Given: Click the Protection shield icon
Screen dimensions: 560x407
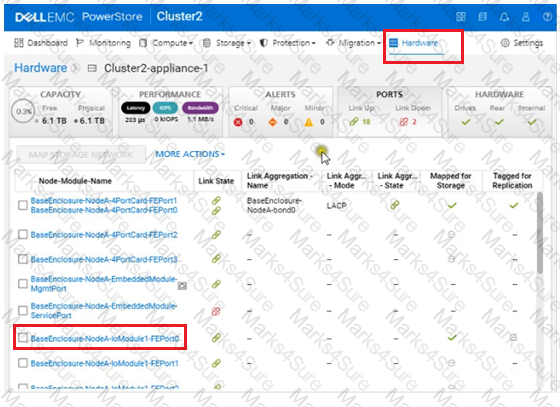Looking at the screenshot, I should (264, 43).
